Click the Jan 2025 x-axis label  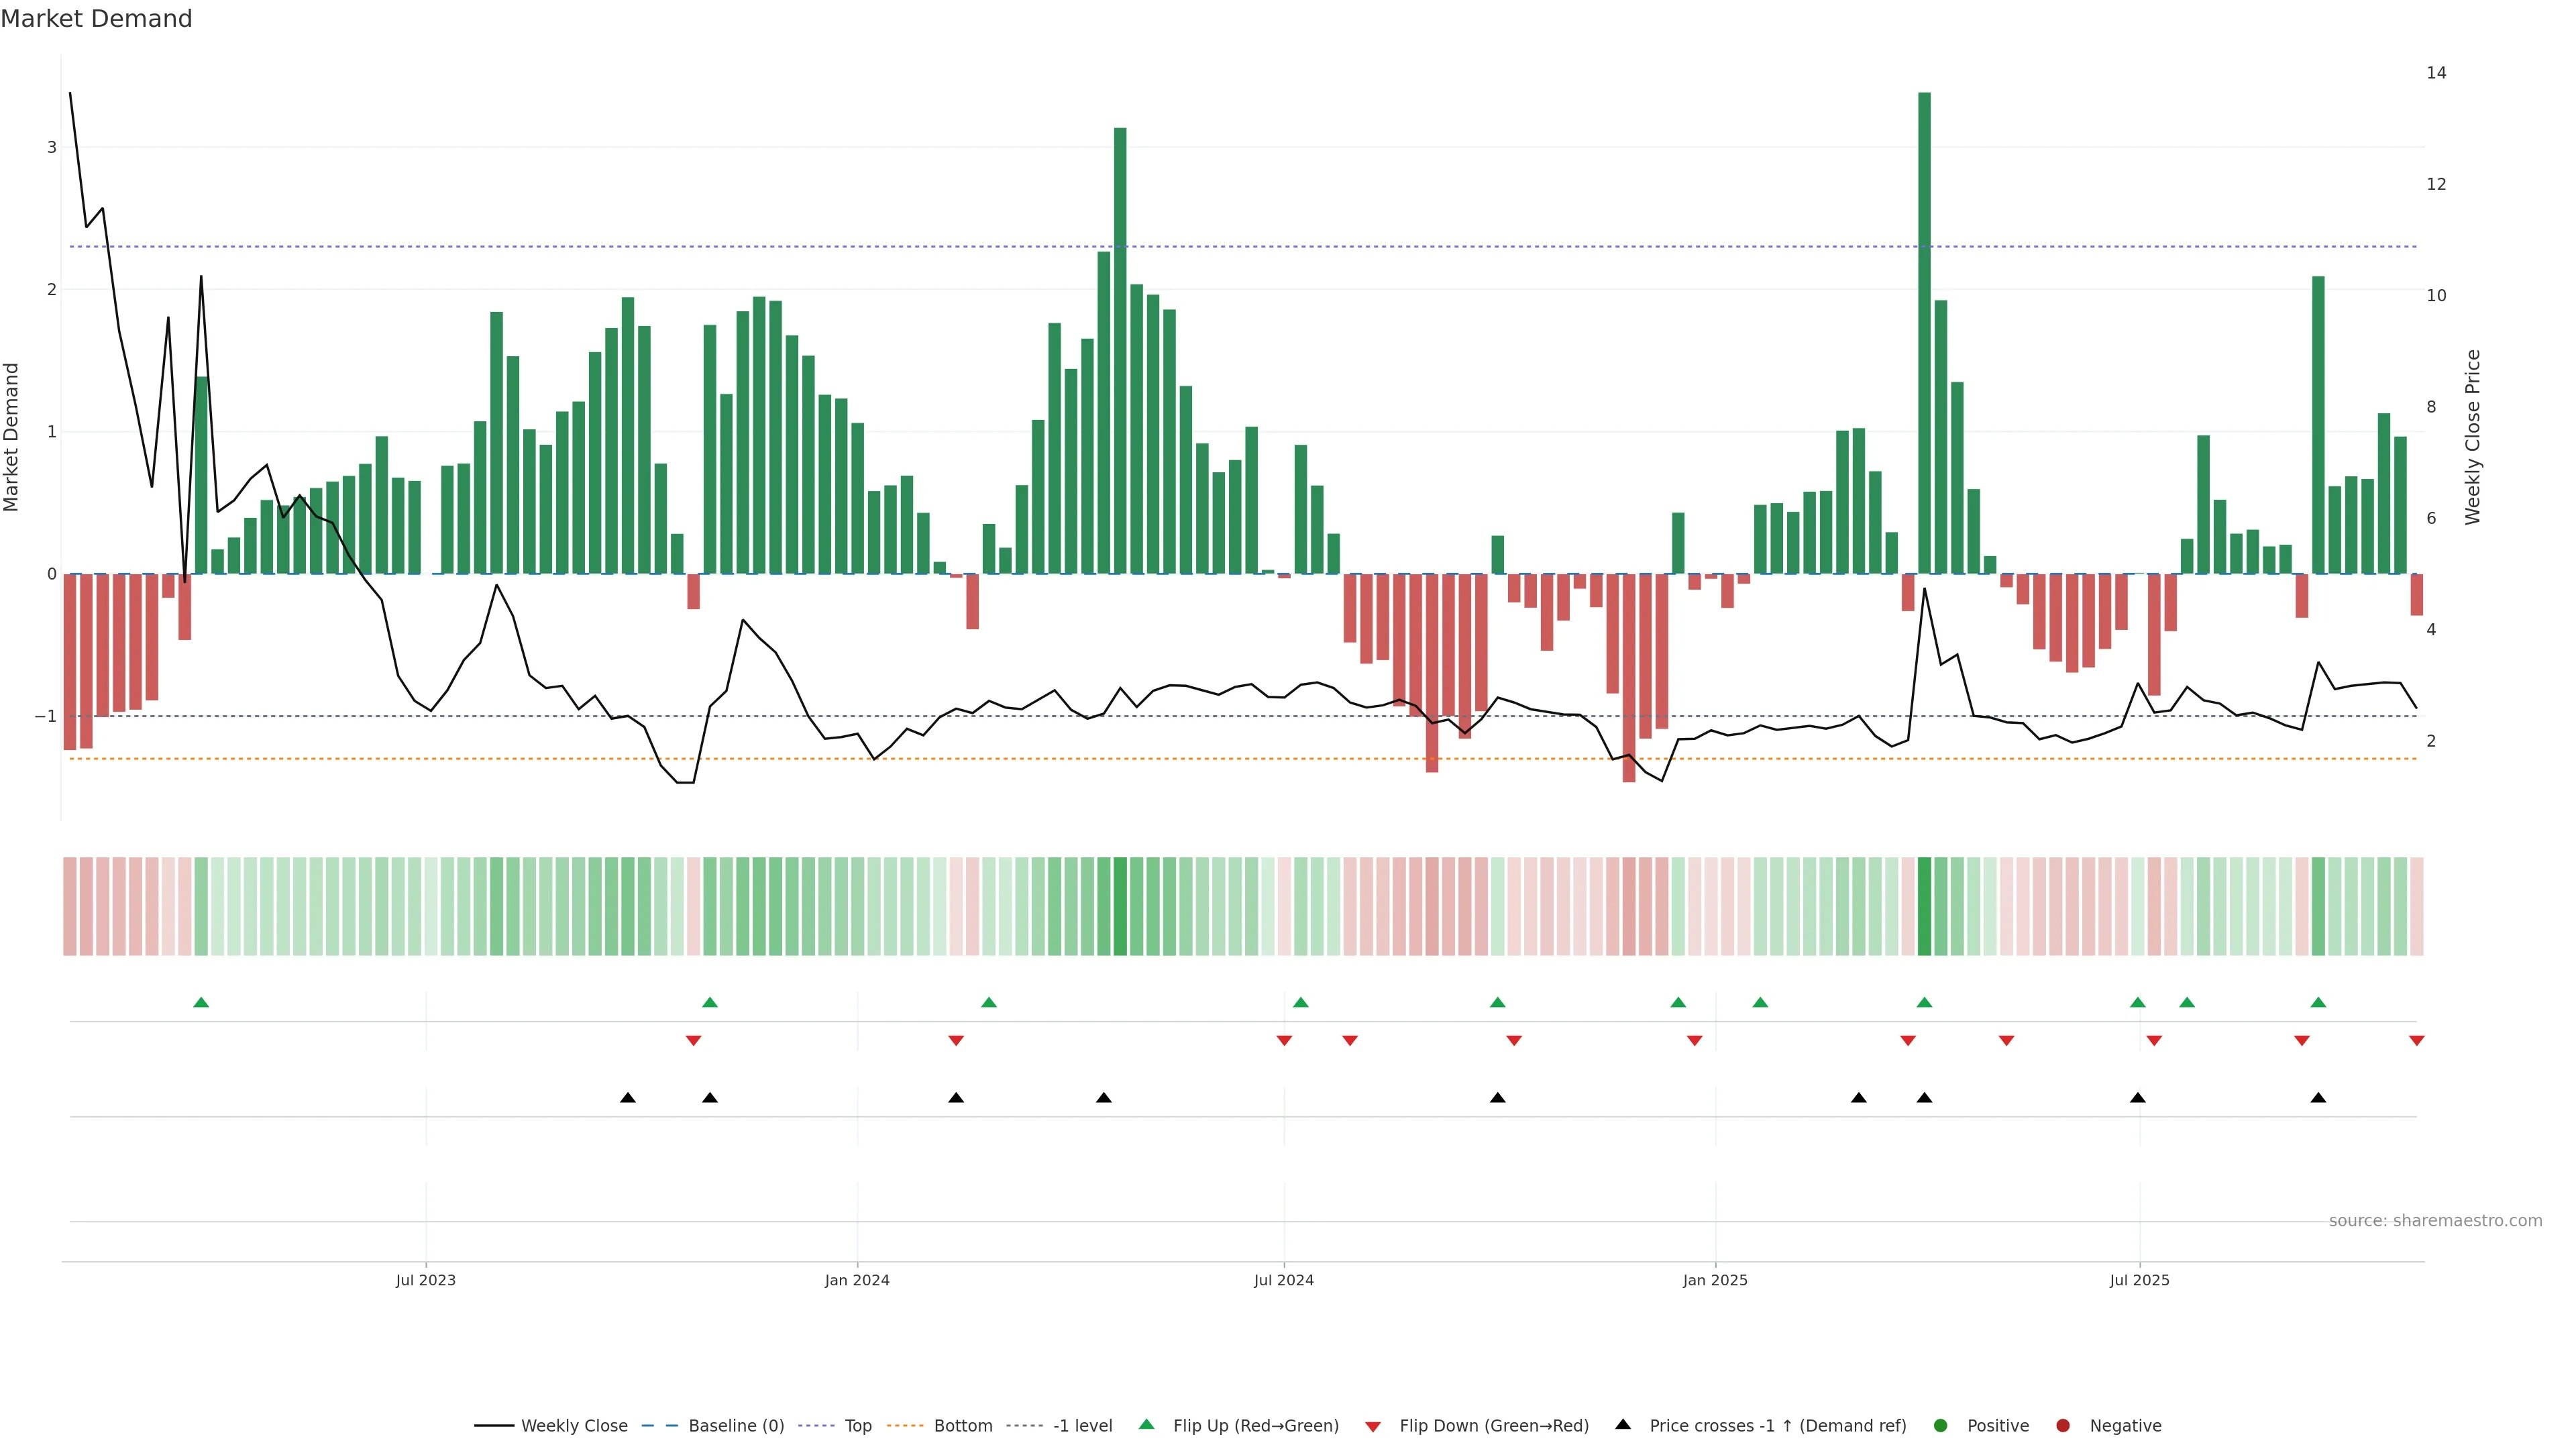point(1715,1280)
